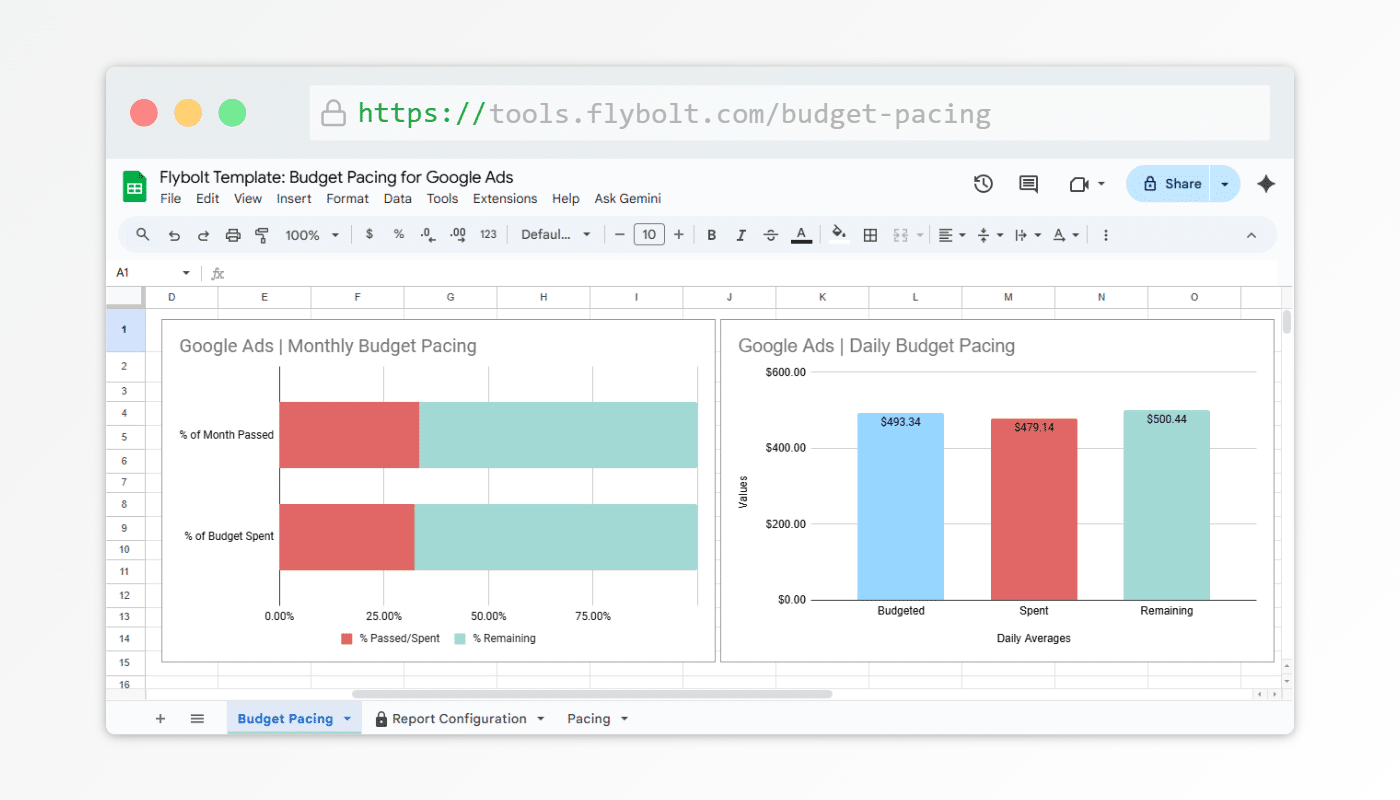Screen dimensions: 1400x800
Task: Click the font size input field
Action: pos(649,235)
